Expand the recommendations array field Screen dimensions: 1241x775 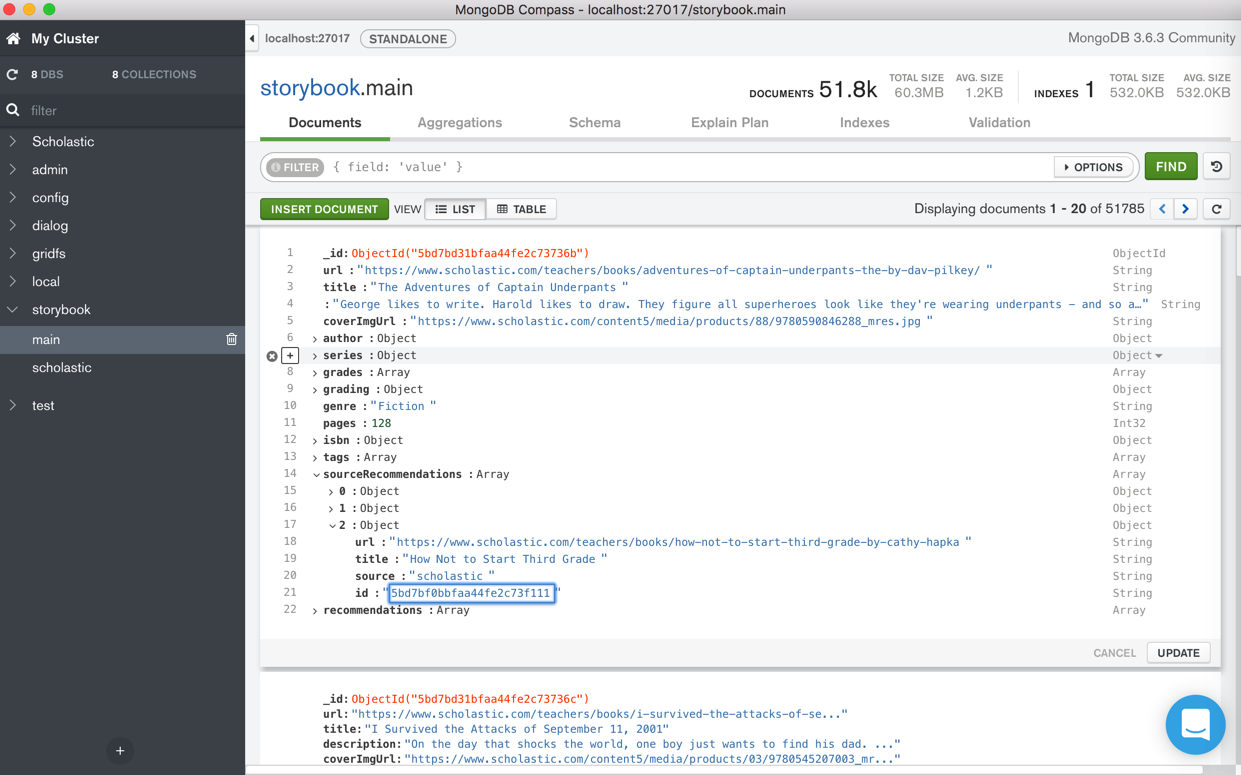(315, 611)
